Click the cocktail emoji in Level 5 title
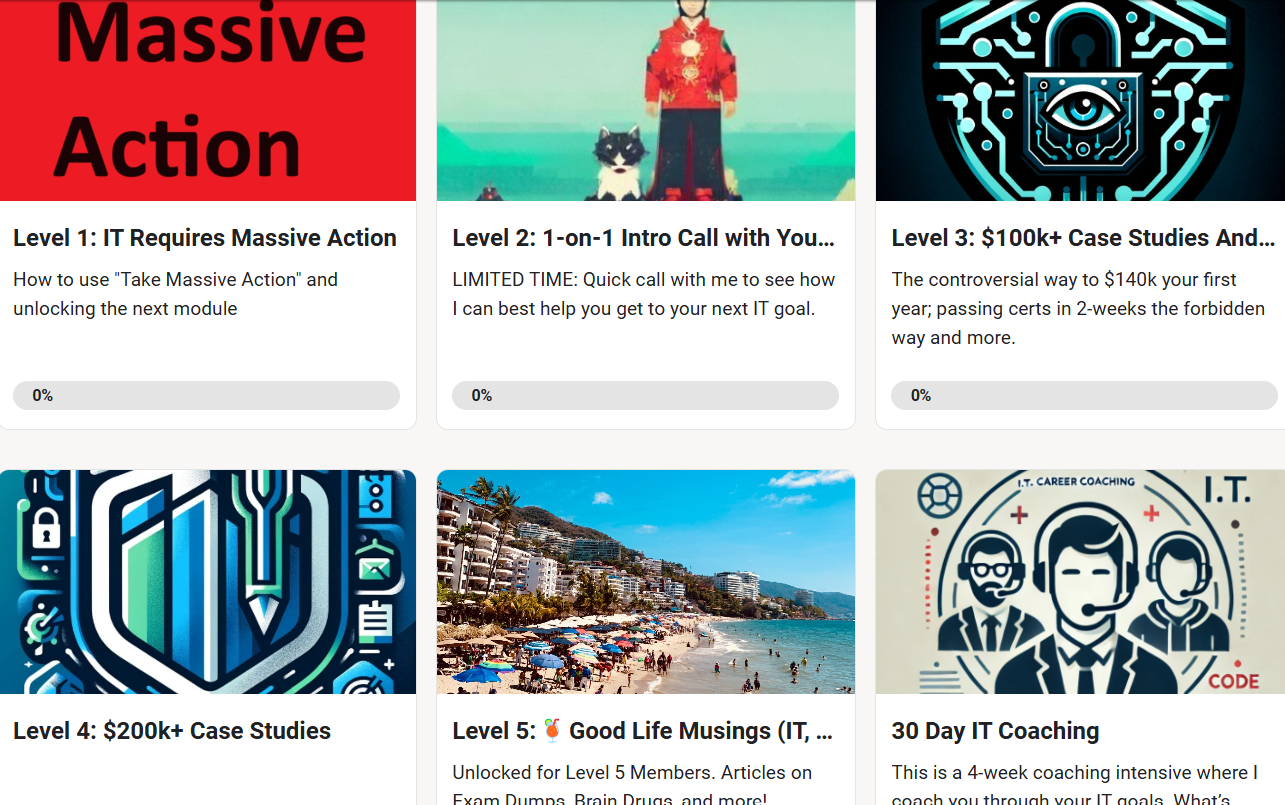The height and width of the screenshot is (805, 1285). (x=553, y=731)
